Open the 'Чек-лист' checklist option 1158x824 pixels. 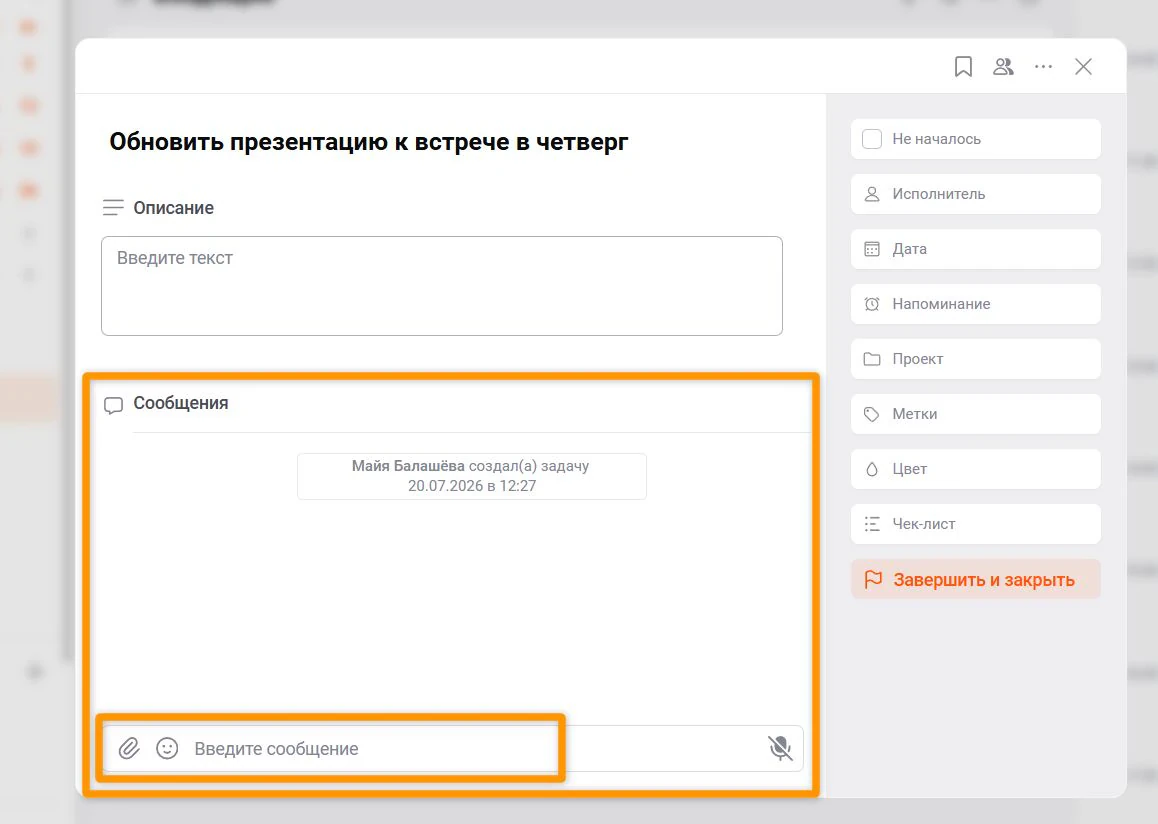click(976, 524)
